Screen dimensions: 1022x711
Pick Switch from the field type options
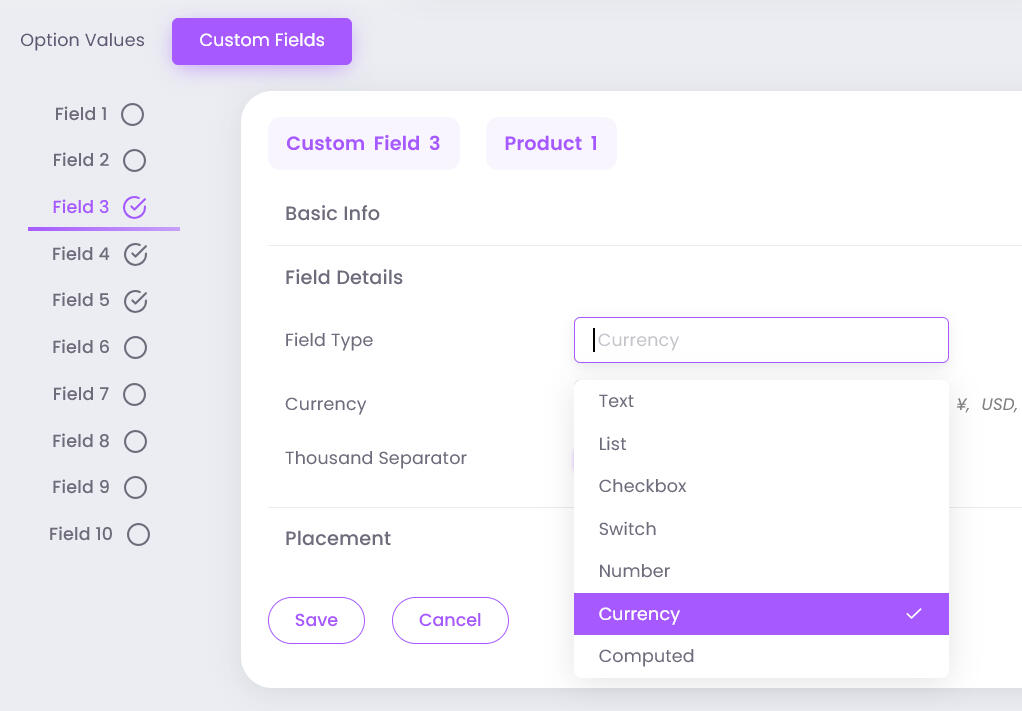pos(627,529)
